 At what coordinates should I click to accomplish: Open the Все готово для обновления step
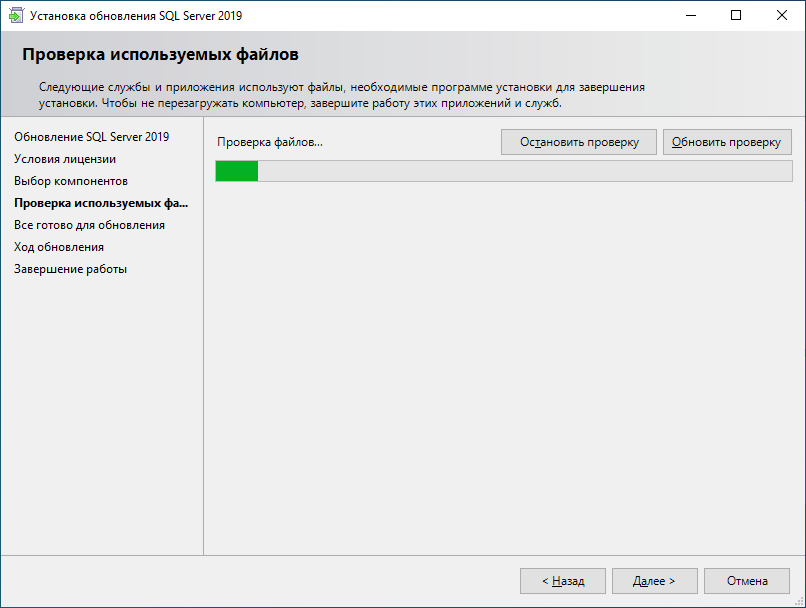pos(89,225)
